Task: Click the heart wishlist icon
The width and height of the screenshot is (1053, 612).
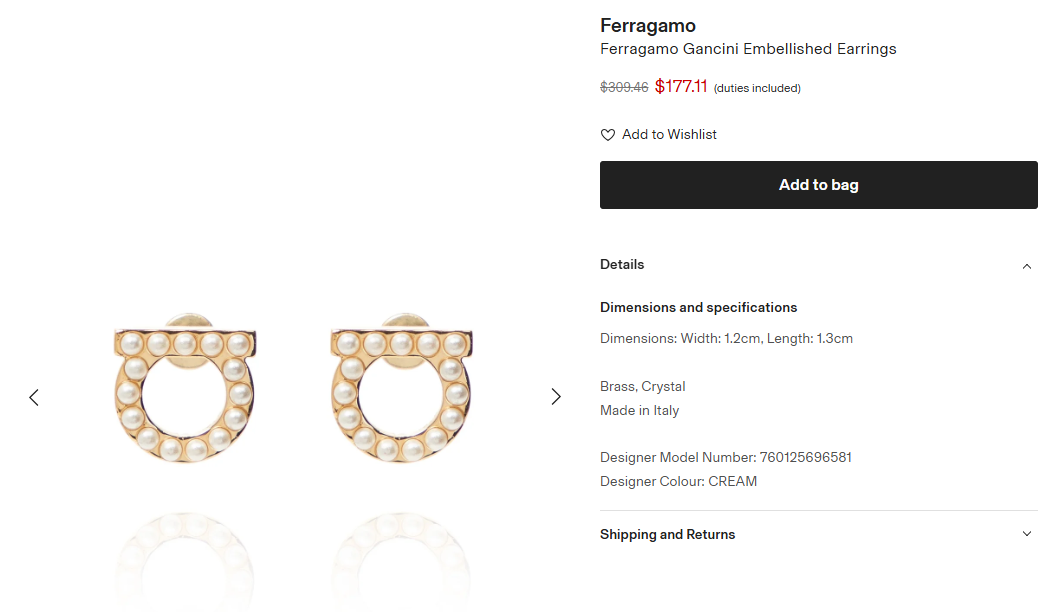Action: 608,135
